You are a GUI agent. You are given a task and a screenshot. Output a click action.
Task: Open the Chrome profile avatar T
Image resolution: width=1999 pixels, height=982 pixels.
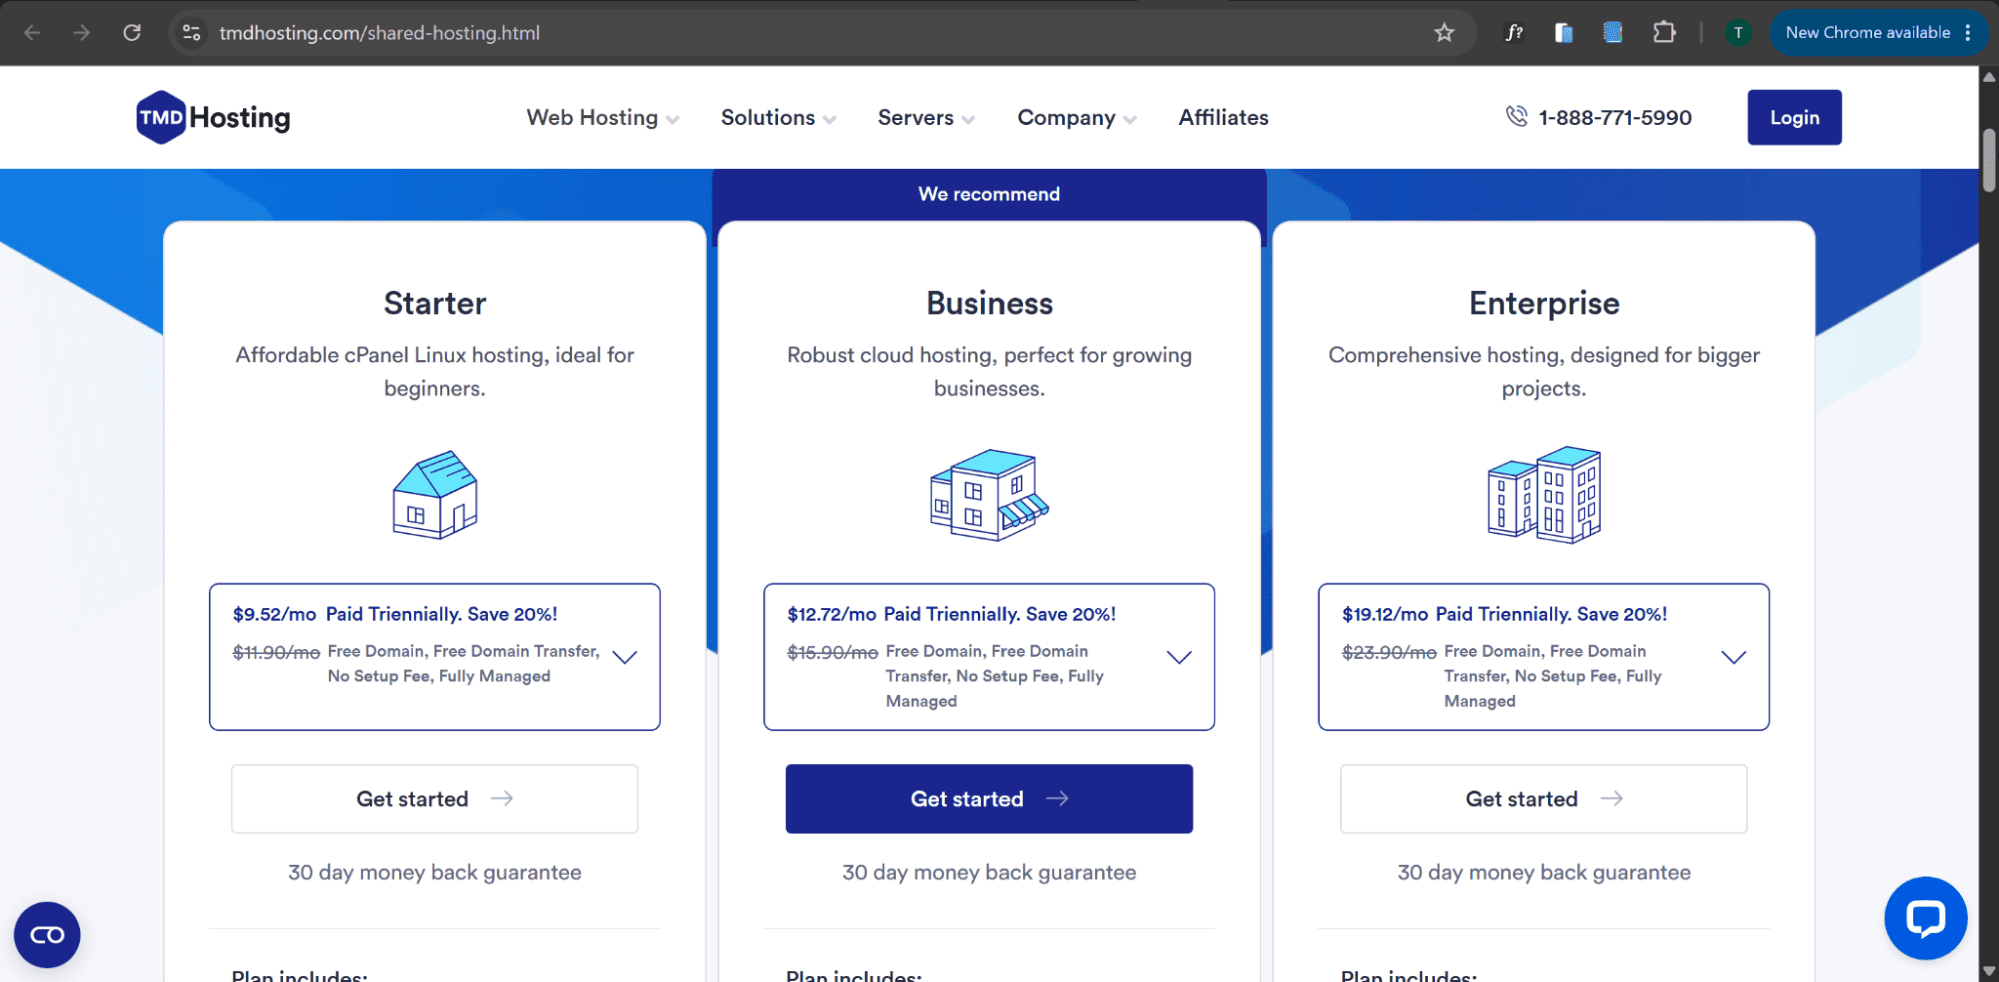pyautogui.click(x=1738, y=33)
